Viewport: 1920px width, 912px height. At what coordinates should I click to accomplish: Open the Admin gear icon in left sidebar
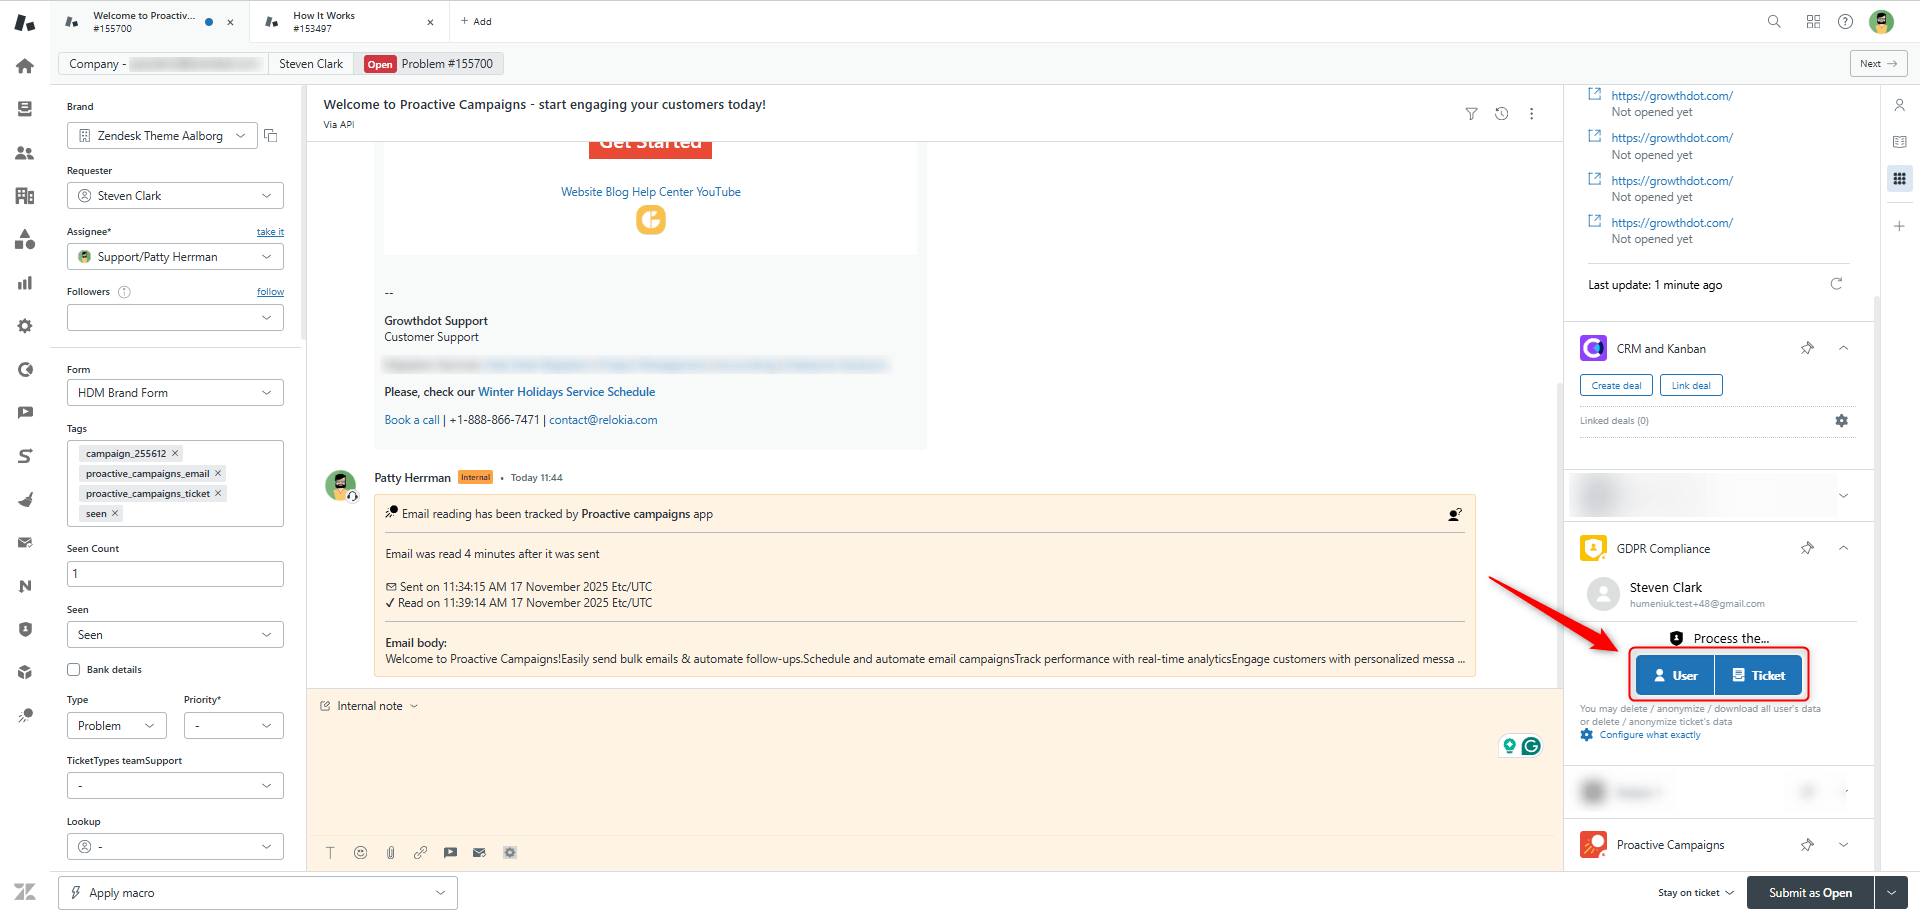point(25,325)
